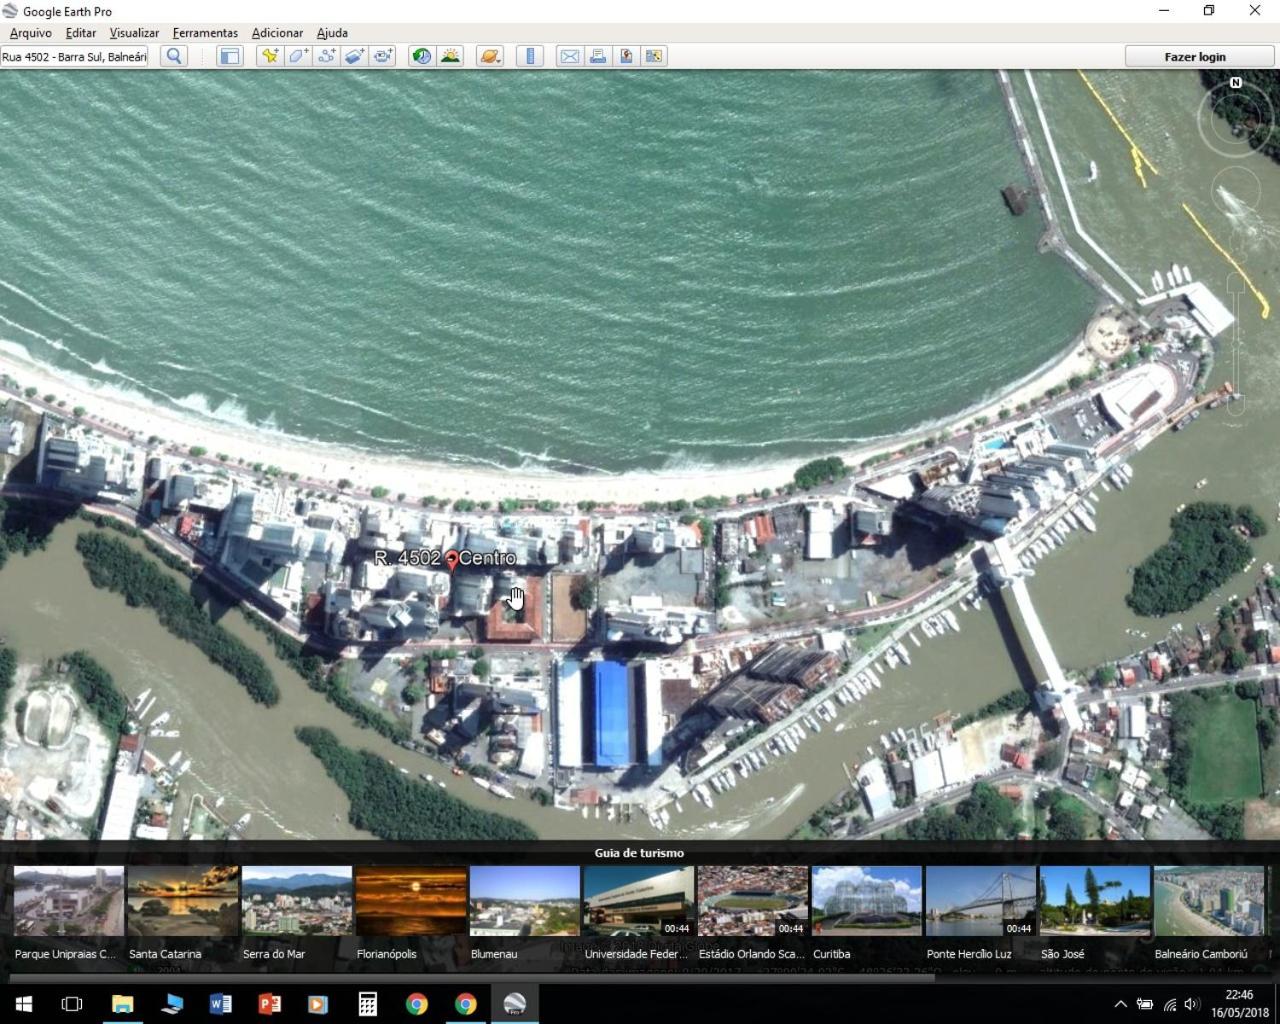Select the ruler measuring tool

coord(530,56)
